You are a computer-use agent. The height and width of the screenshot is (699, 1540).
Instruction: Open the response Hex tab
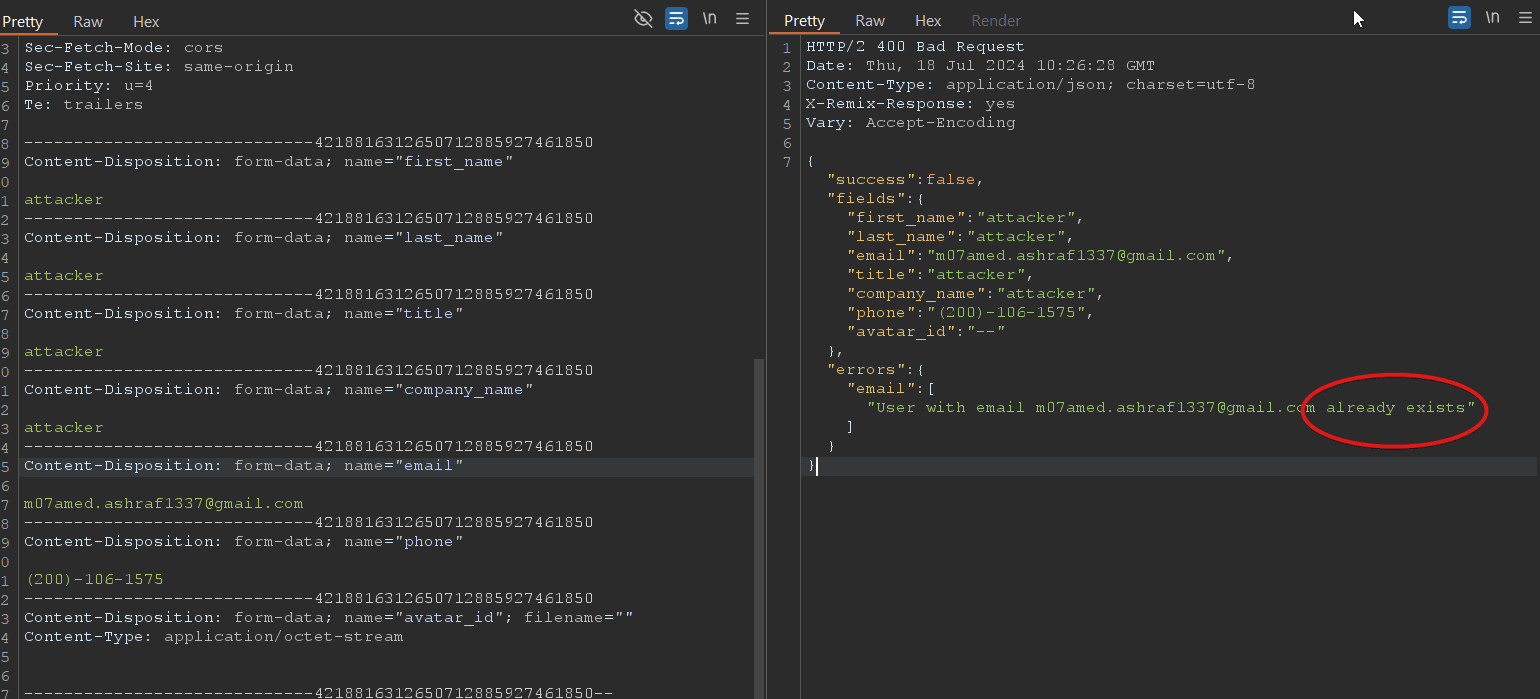[x=928, y=21]
